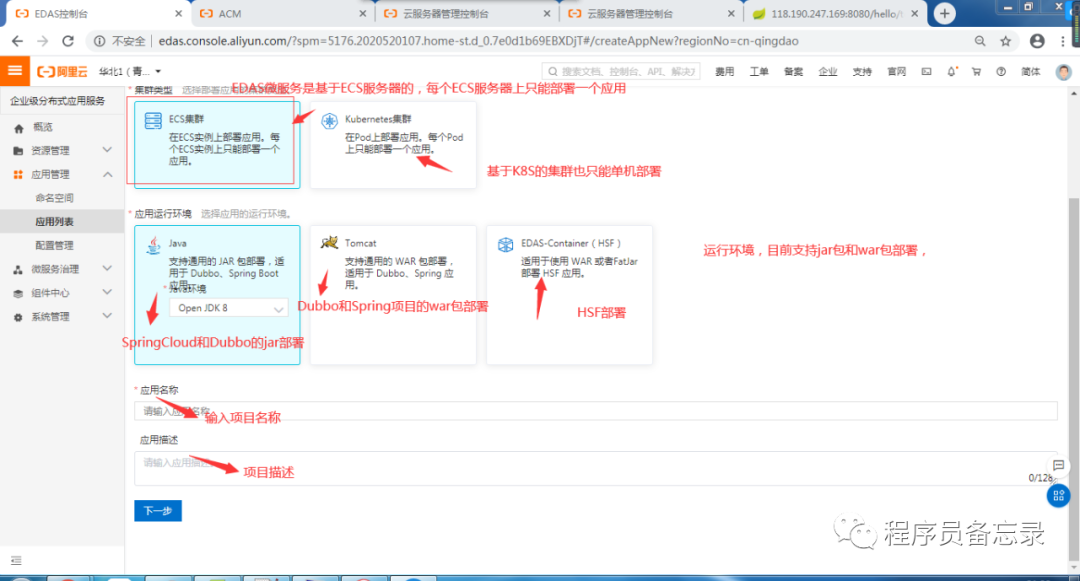1080x581 pixels.
Task: Expand 微服务治理 in the sidebar
Action: click(62, 269)
